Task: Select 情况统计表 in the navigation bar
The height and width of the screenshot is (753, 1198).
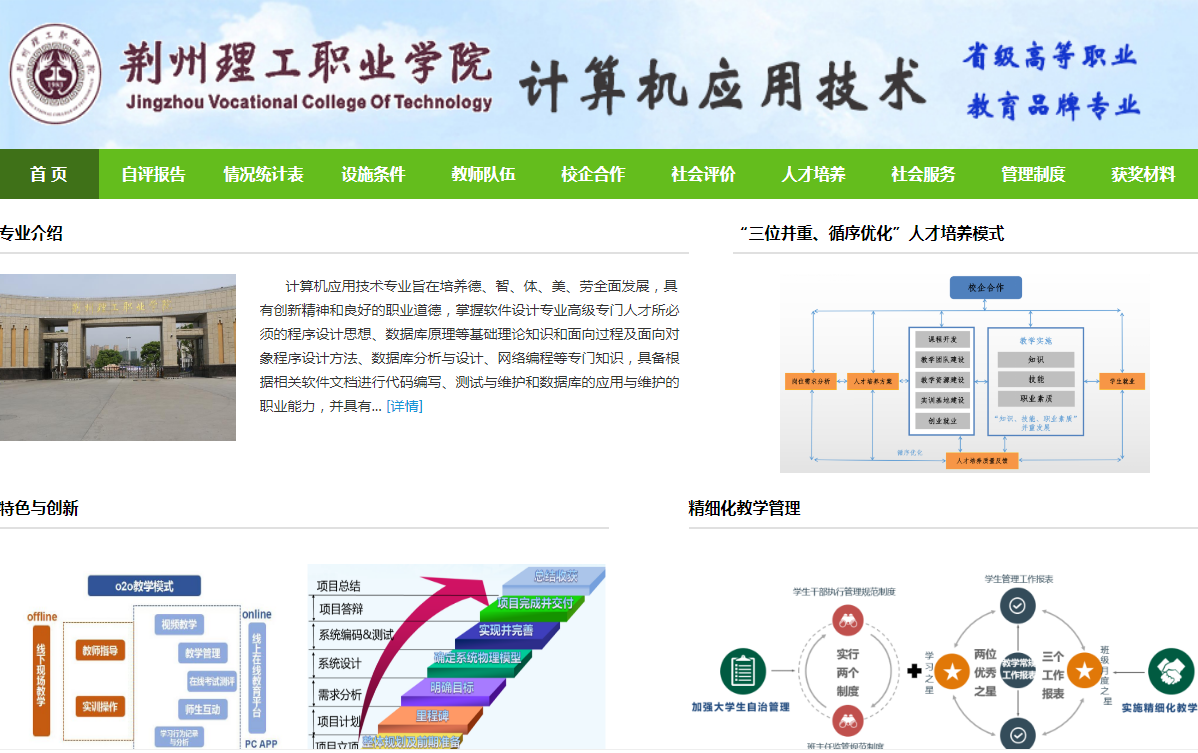Action: (263, 174)
